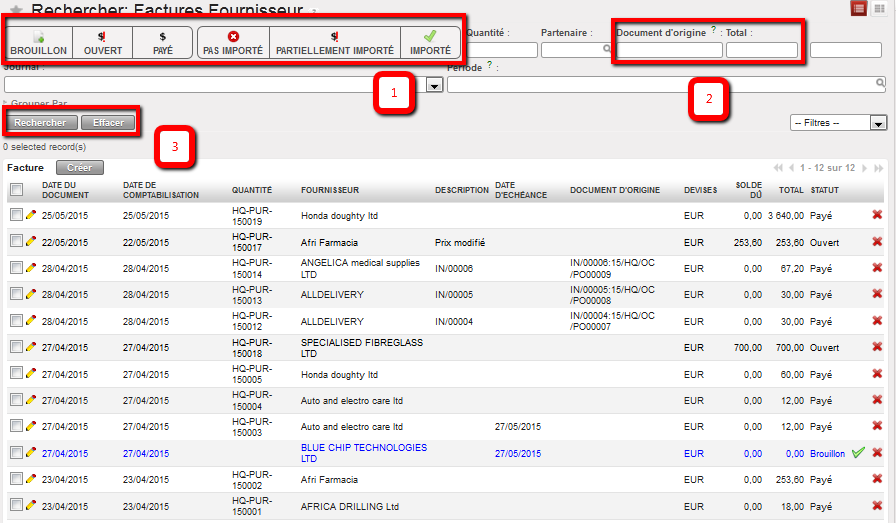Validate the Blue Chip Technologies draft with green check

click(858, 453)
